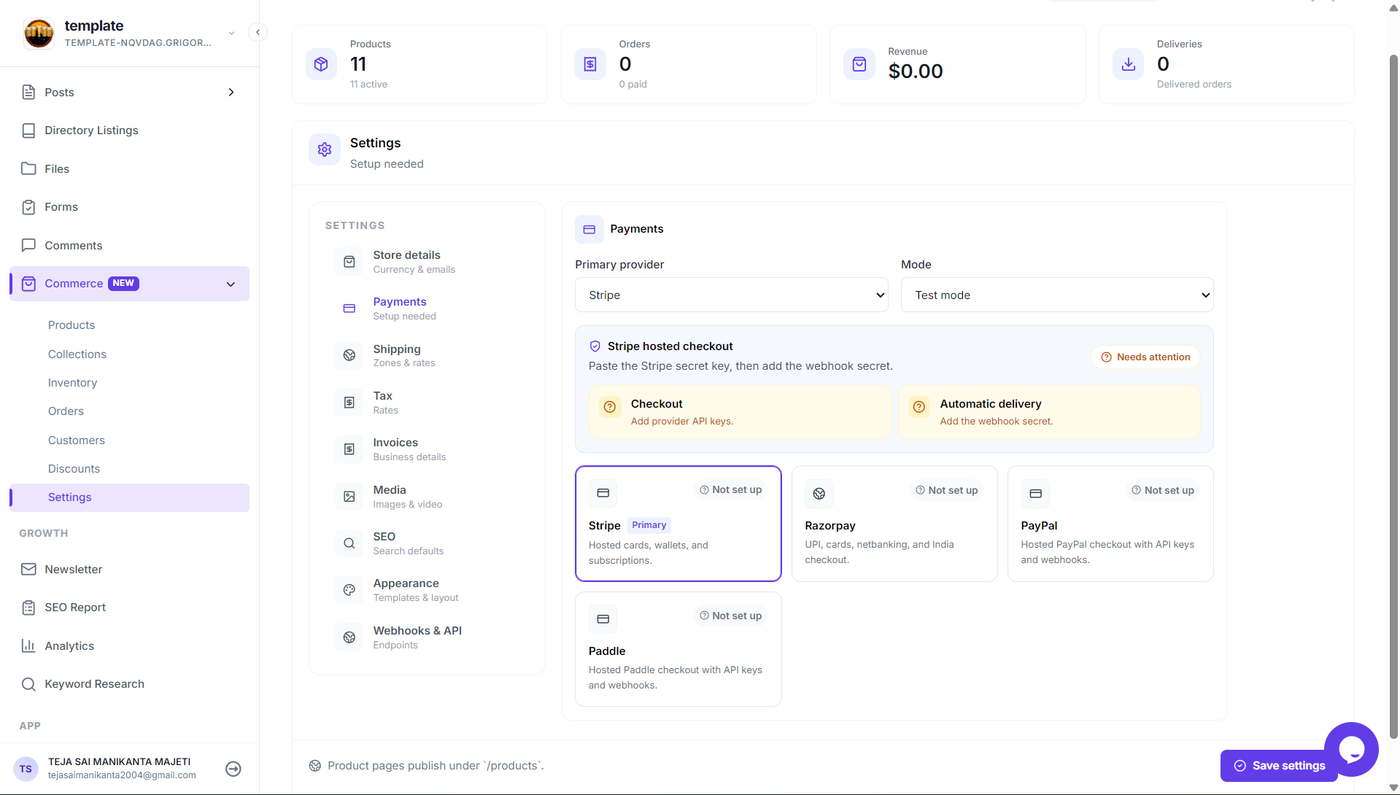Click the Products box icon in stats
Screen dimensions: 1400x795
pos(321,64)
